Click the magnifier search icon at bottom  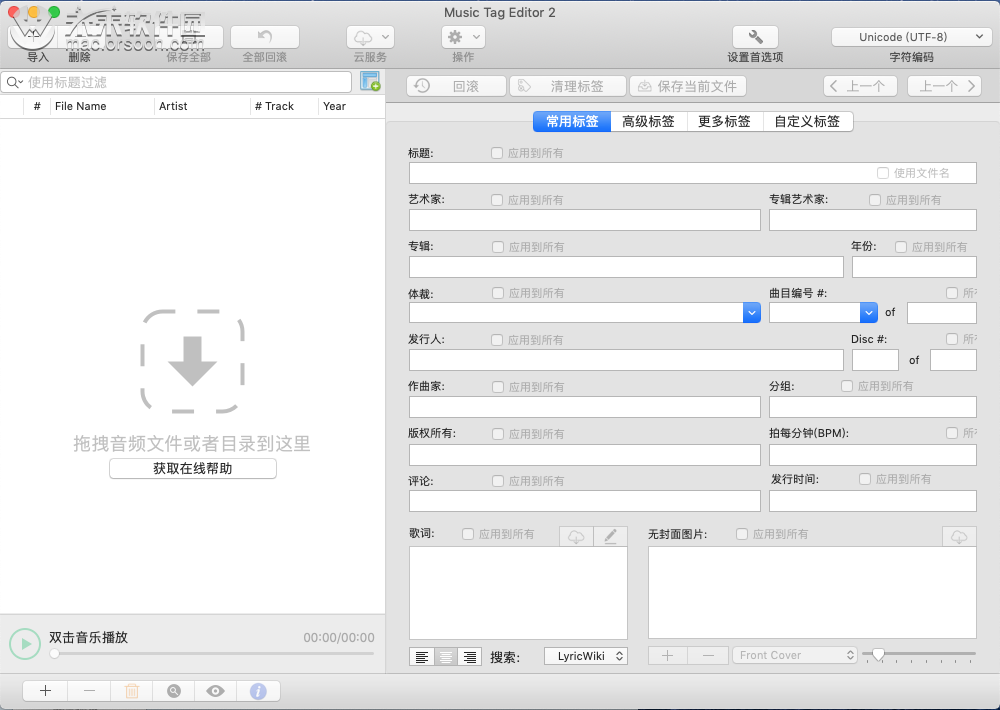click(x=173, y=690)
